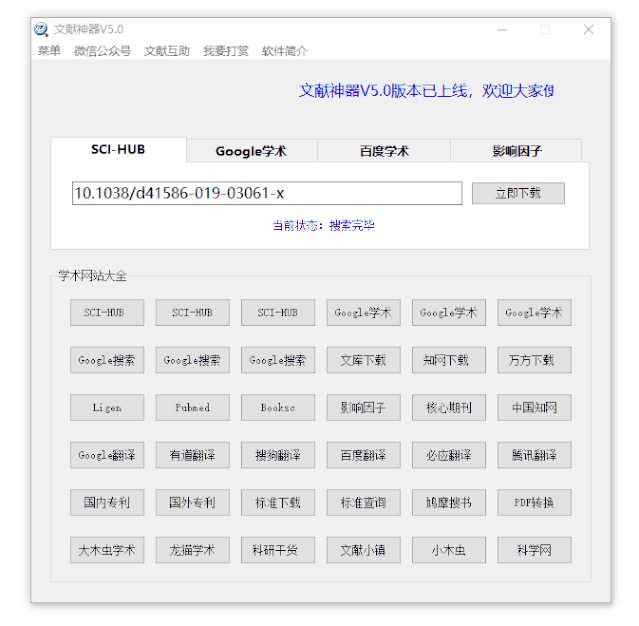Open 软件简介 in the menu bar

click(x=285, y=51)
